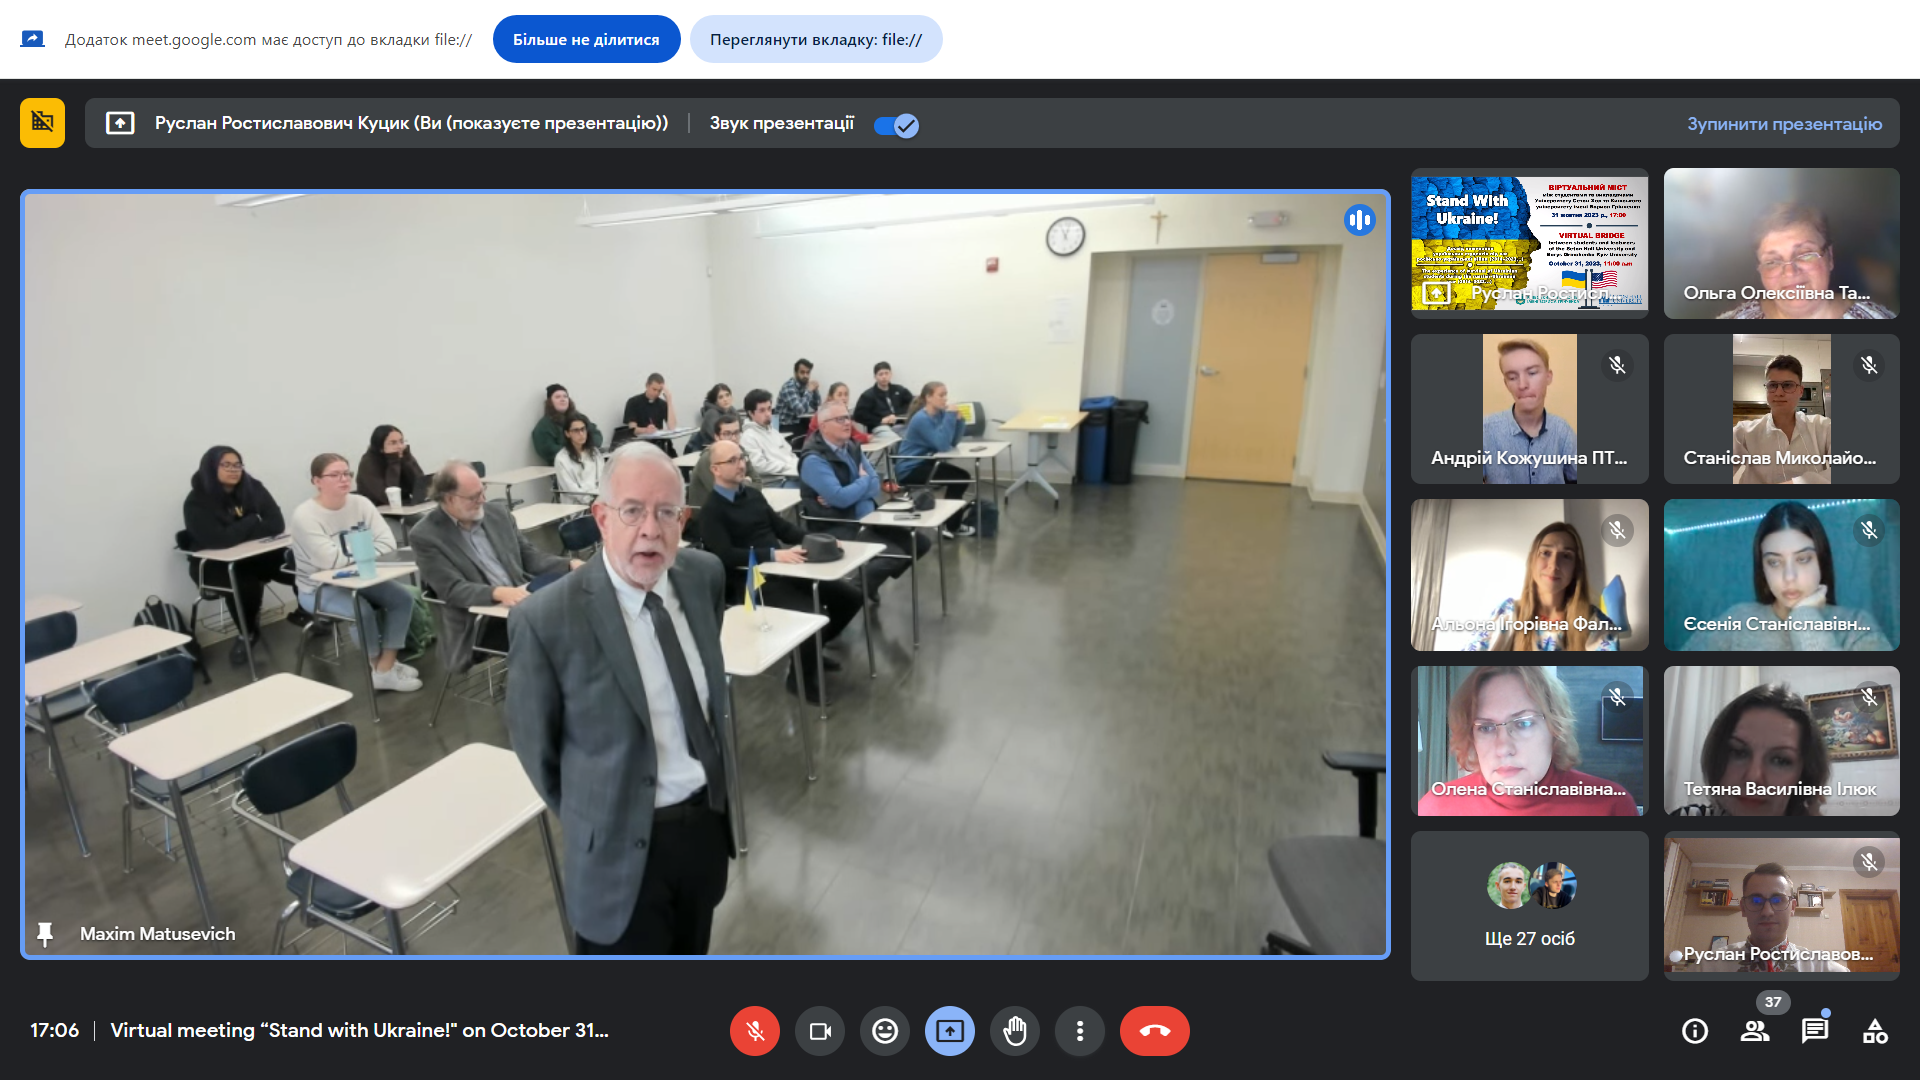
Task: Show participants list with 37 badge
Action: 1755,1031
